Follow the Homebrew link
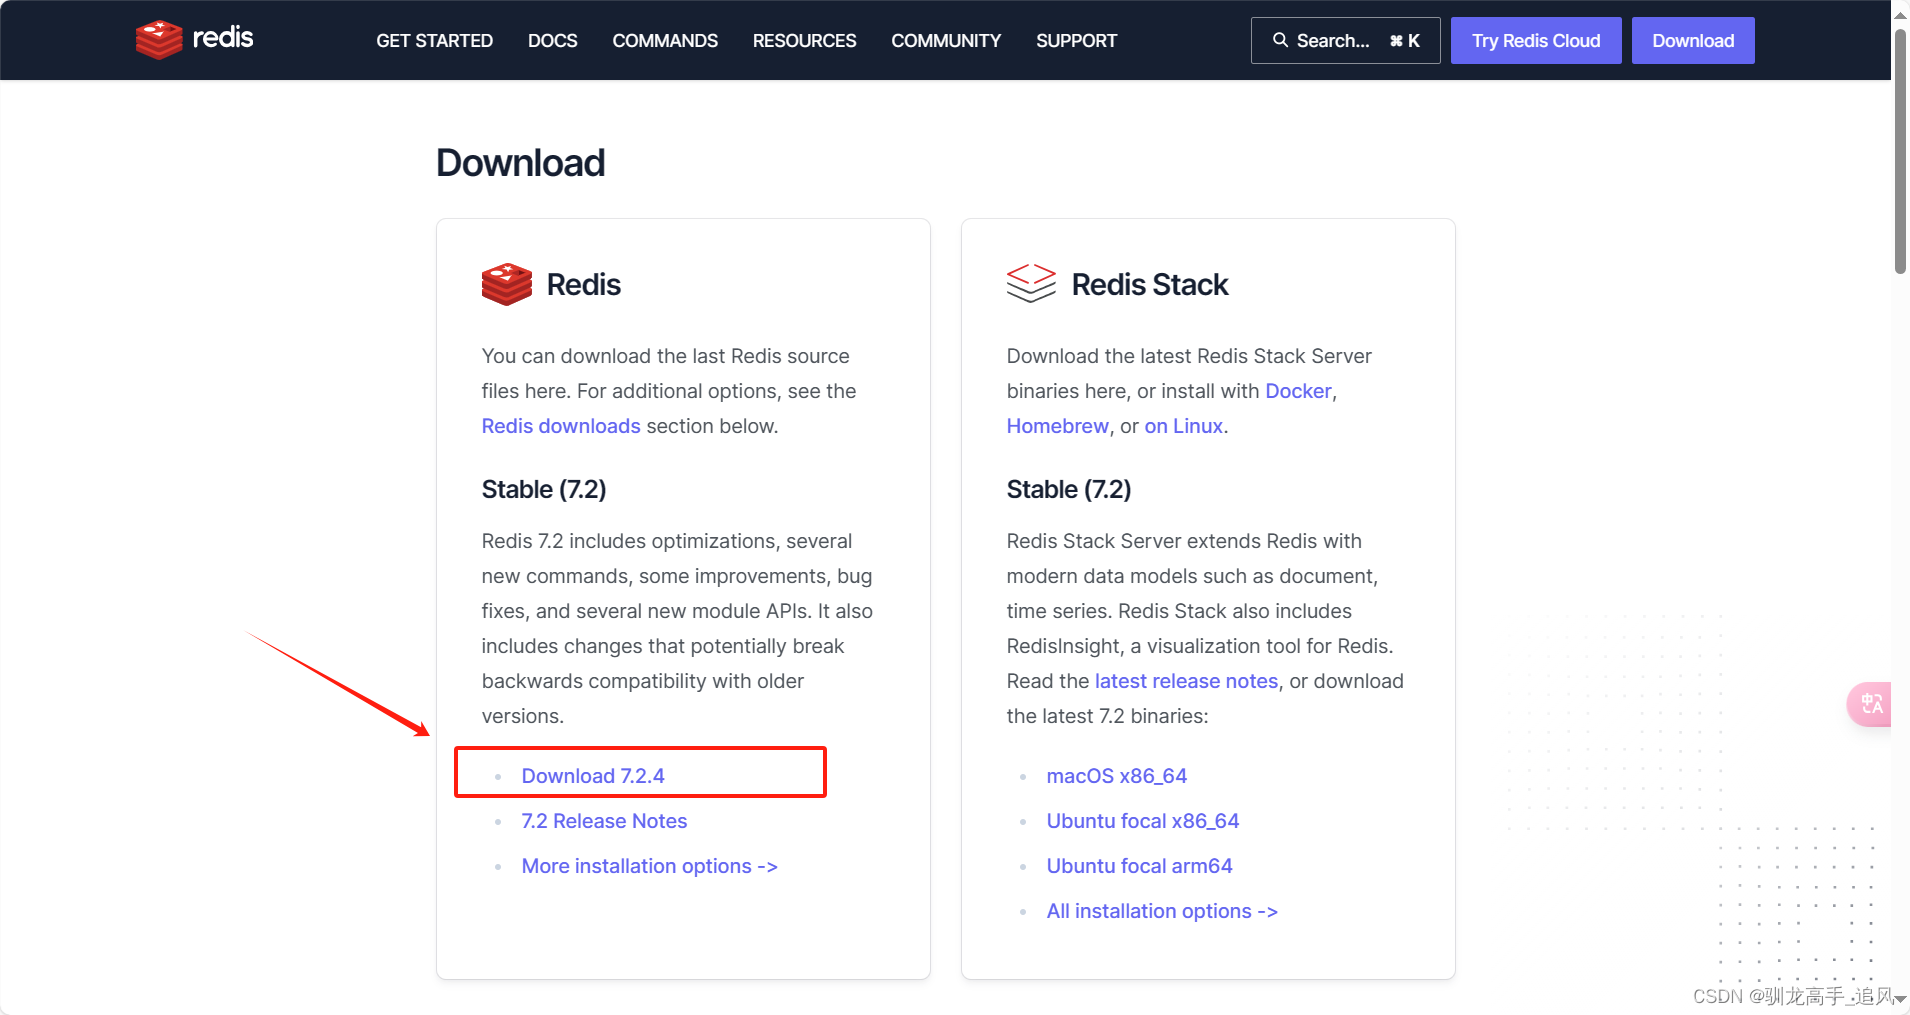Viewport: 1910px width, 1015px height. tap(1057, 426)
